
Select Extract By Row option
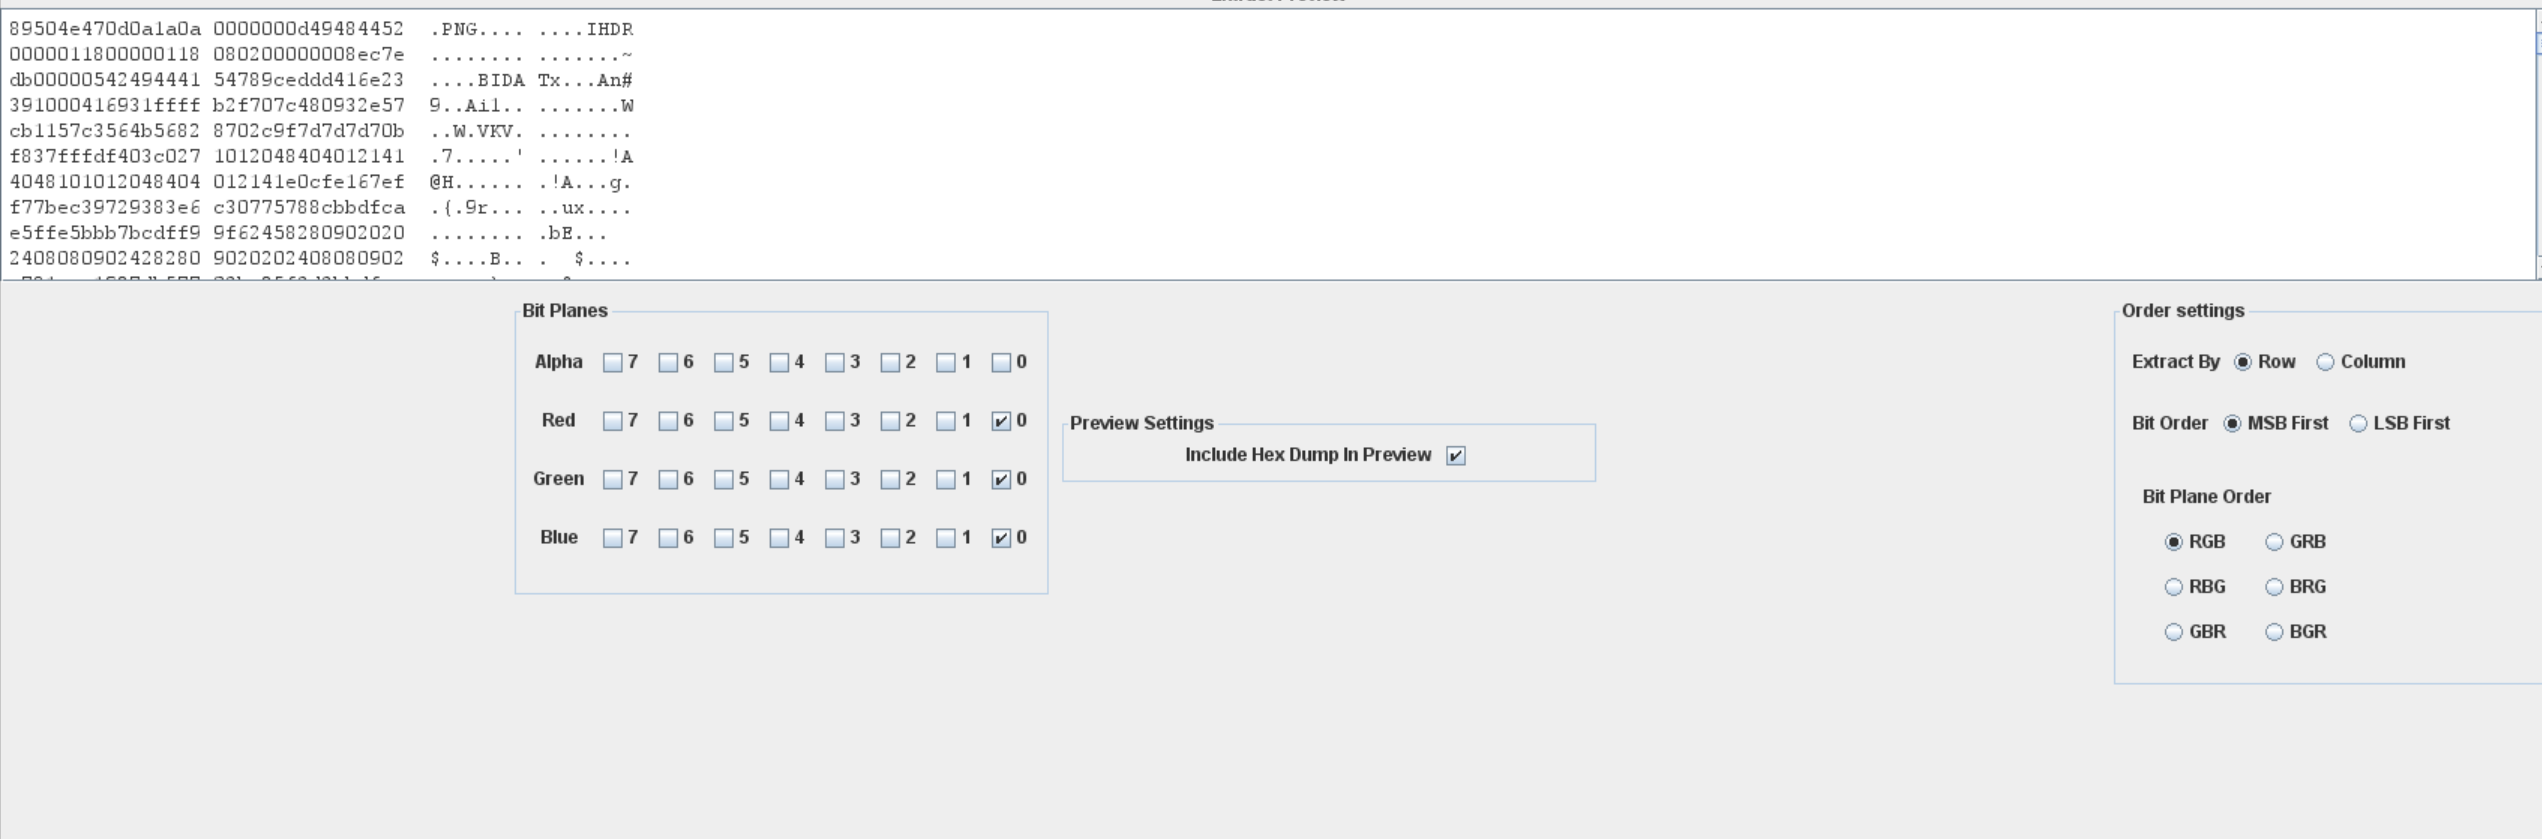(2265, 362)
